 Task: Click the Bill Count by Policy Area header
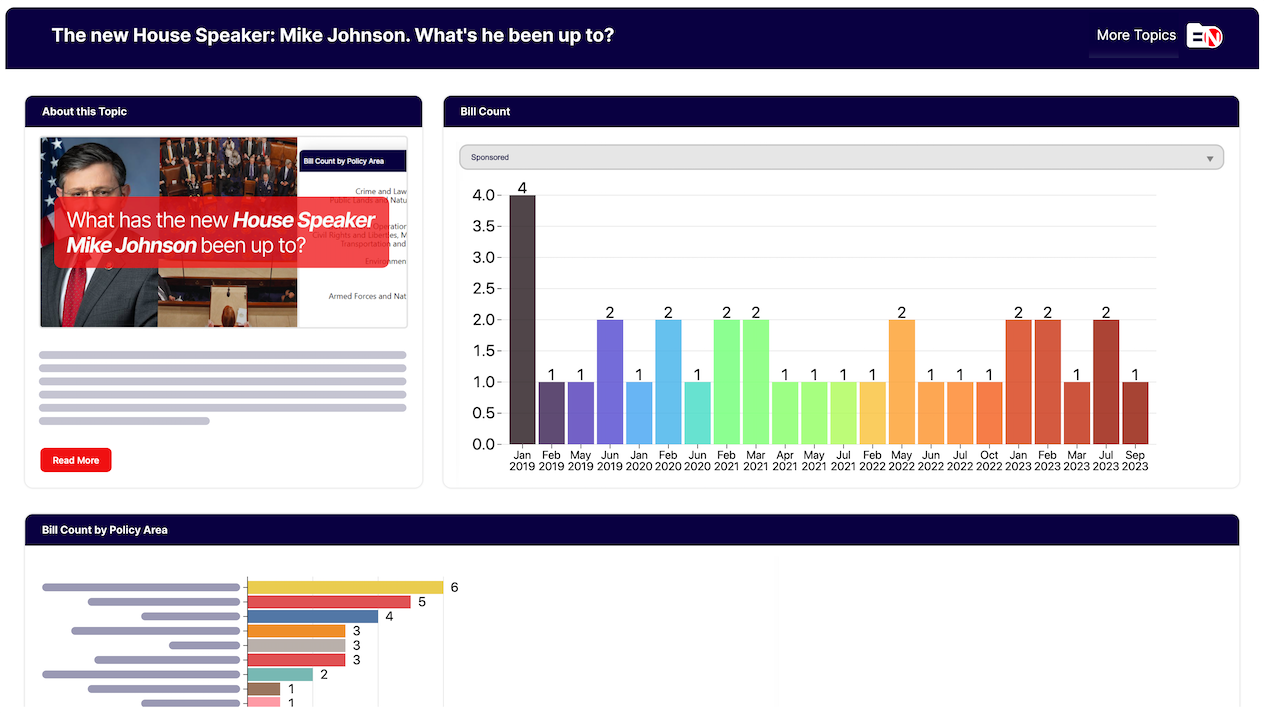105,530
